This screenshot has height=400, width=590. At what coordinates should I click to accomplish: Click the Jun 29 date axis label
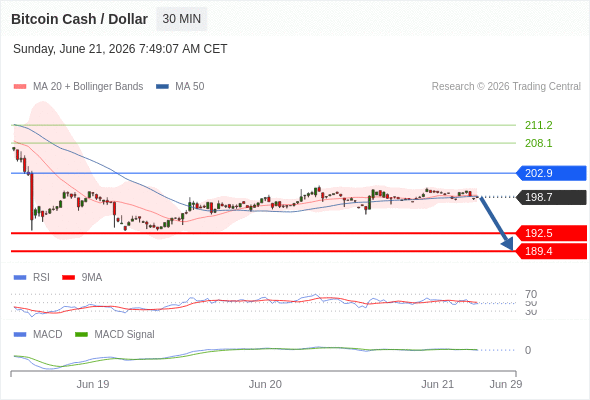506,385
